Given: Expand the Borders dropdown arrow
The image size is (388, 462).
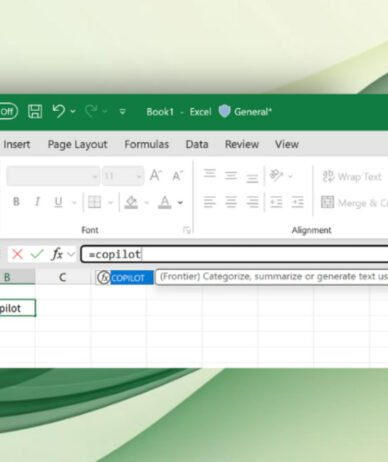Looking at the screenshot, I should pyautogui.click(x=110, y=202).
